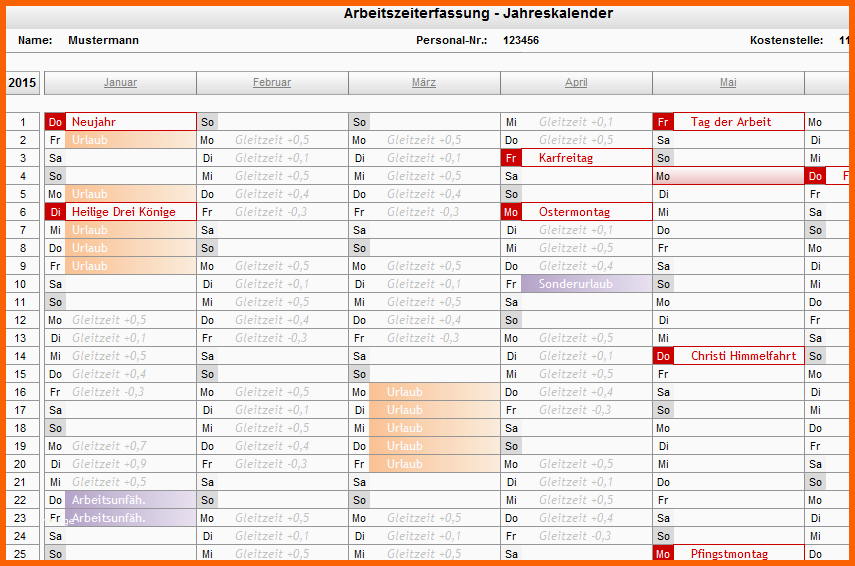Select the red-shaded Mo cell on May 4
Screen dimensions: 855x566
(728, 176)
